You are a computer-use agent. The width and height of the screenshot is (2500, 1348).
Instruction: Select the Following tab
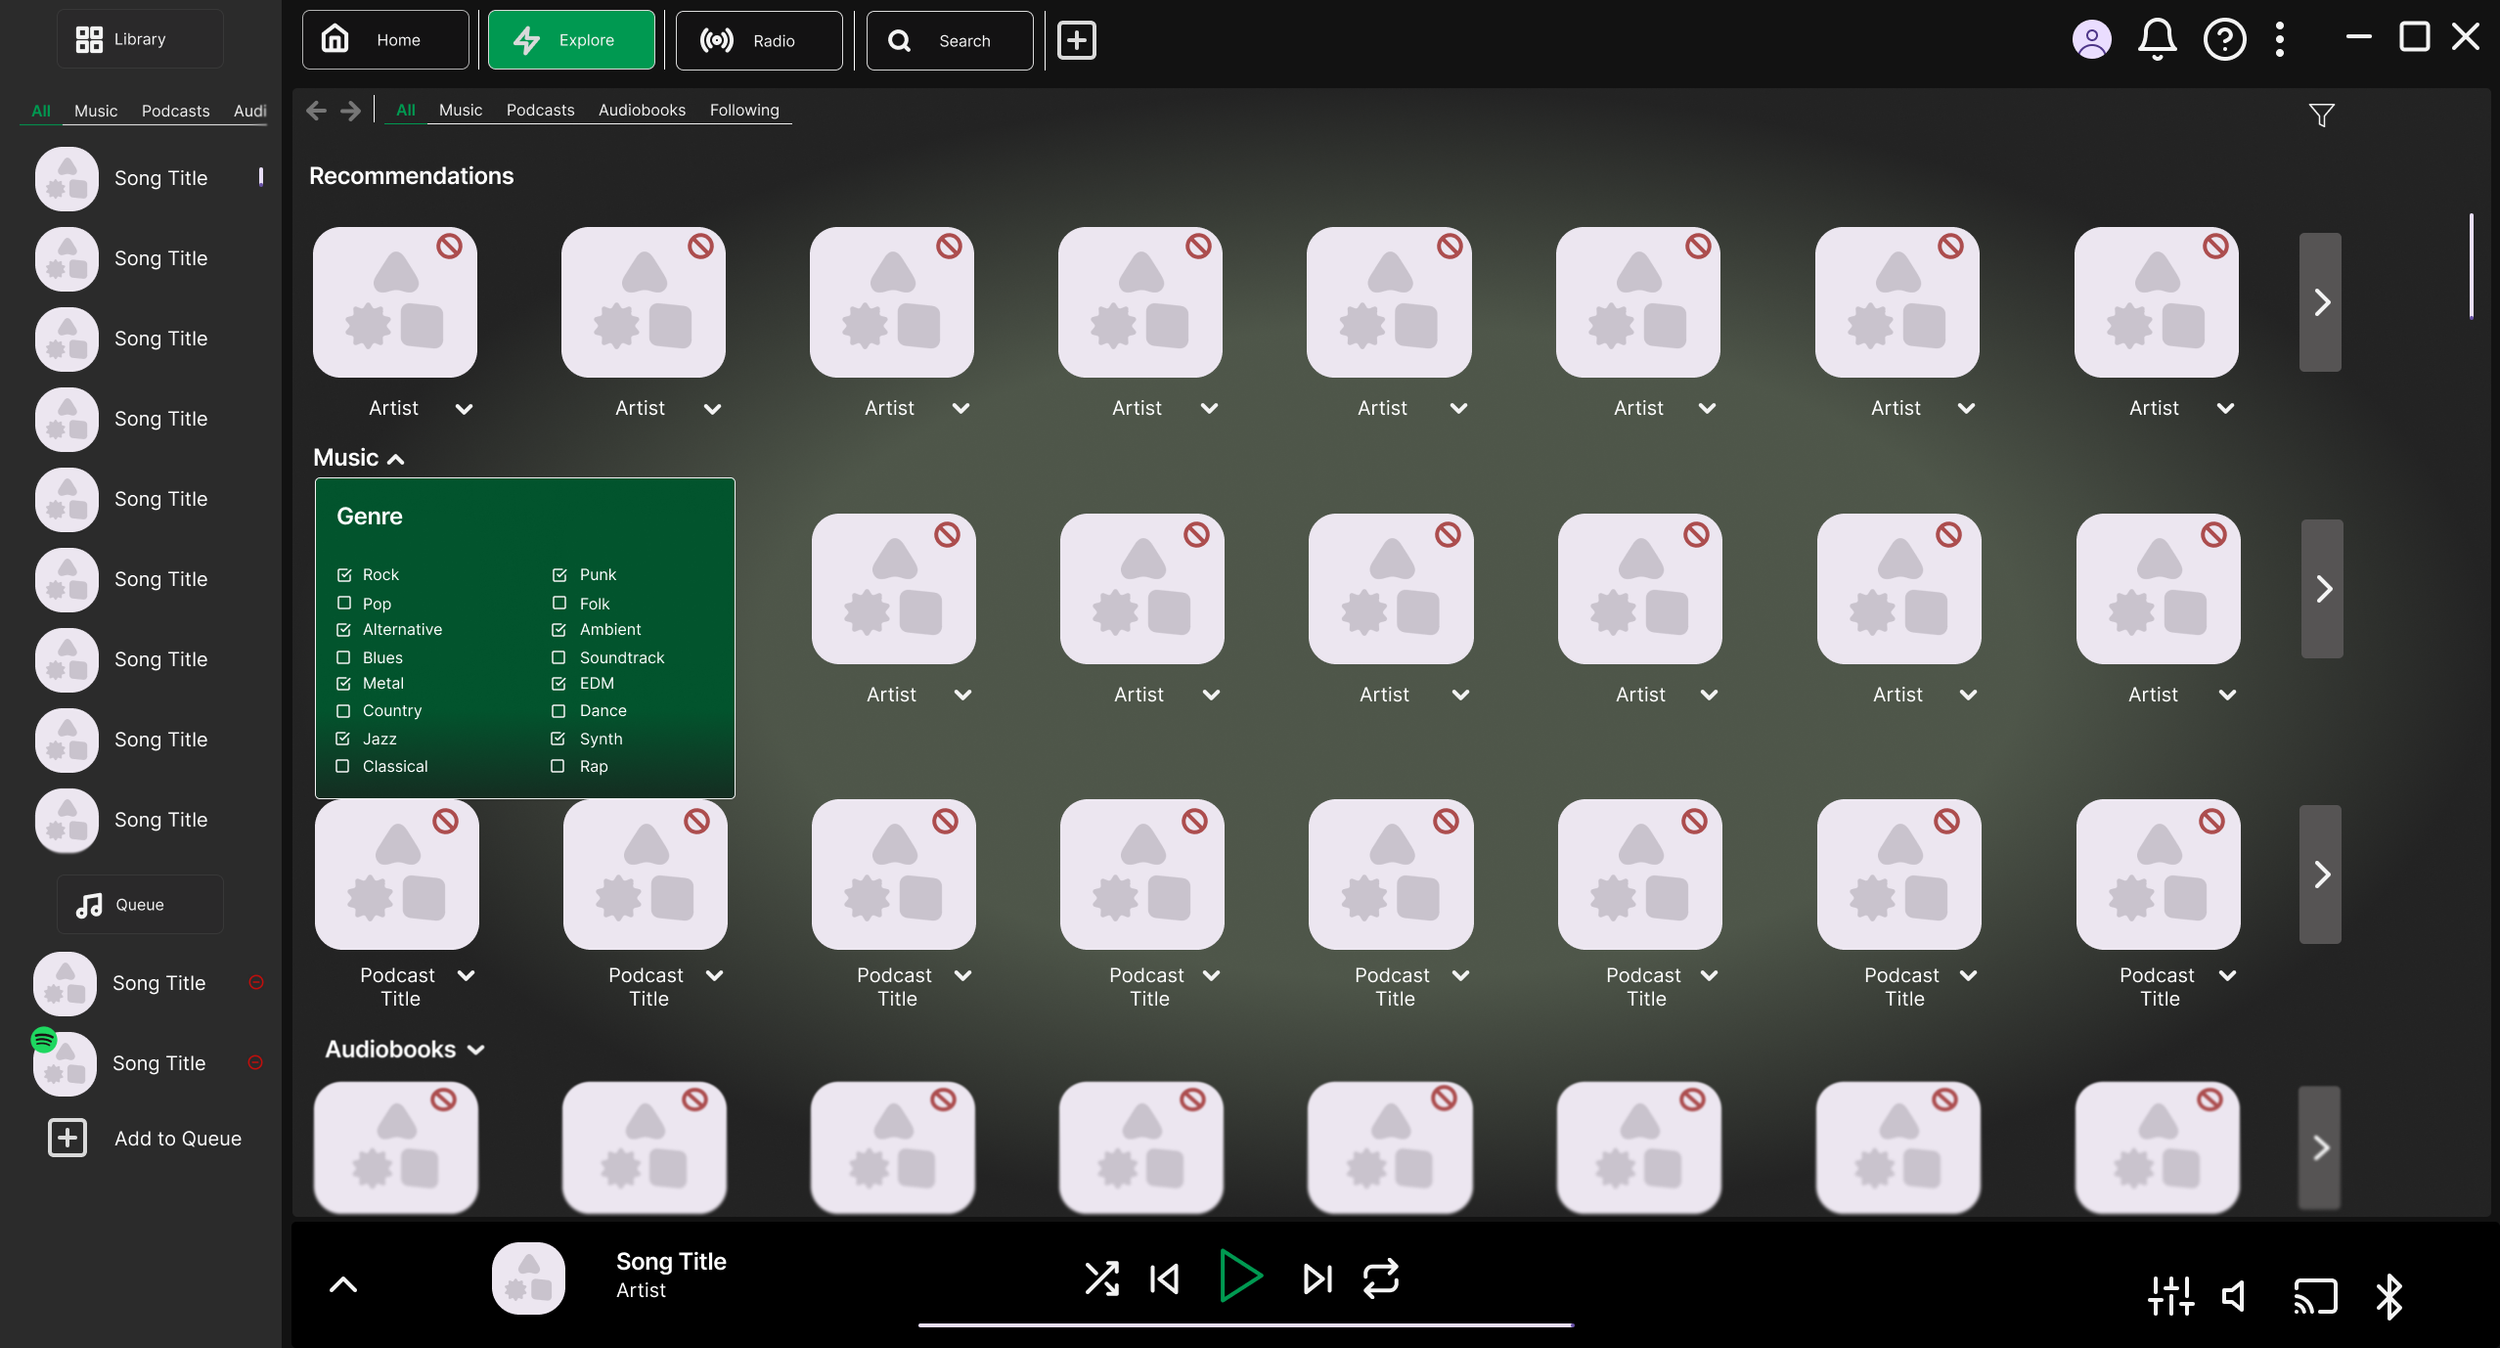[x=743, y=110]
